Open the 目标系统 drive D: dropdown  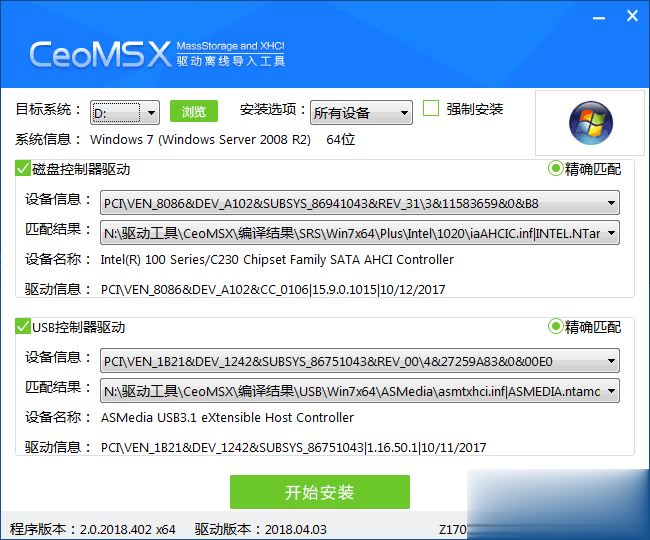coord(125,112)
